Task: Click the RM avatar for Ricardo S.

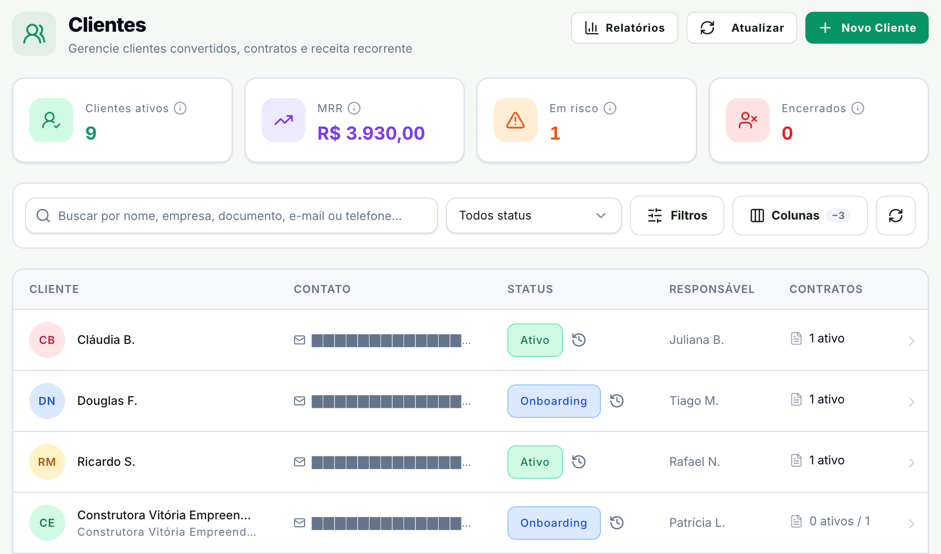Action: tap(47, 462)
